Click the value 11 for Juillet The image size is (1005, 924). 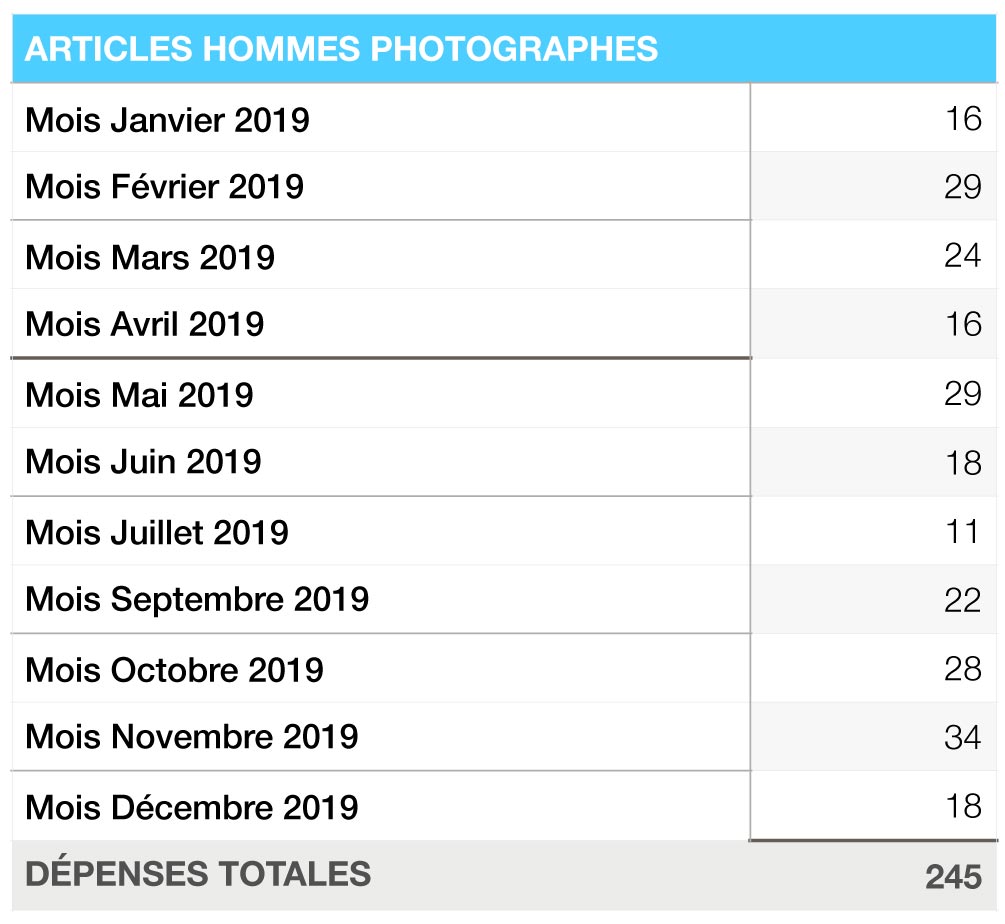962,531
